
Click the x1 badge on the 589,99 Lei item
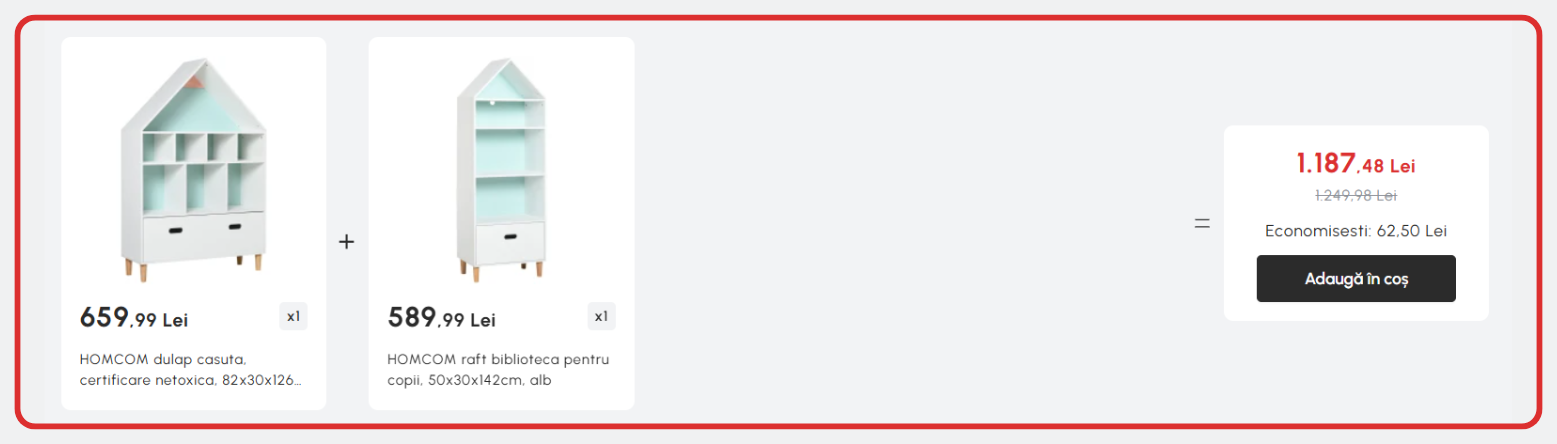(x=601, y=316)
